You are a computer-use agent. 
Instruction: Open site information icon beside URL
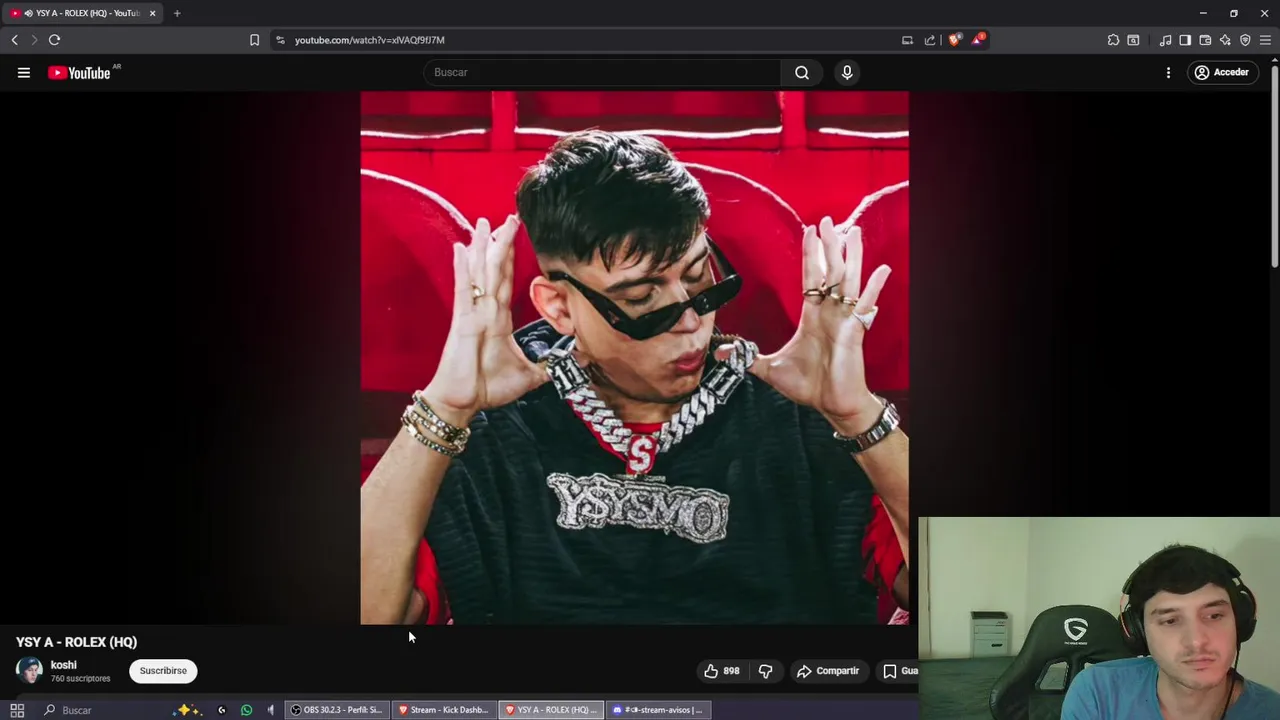point(280,40)
